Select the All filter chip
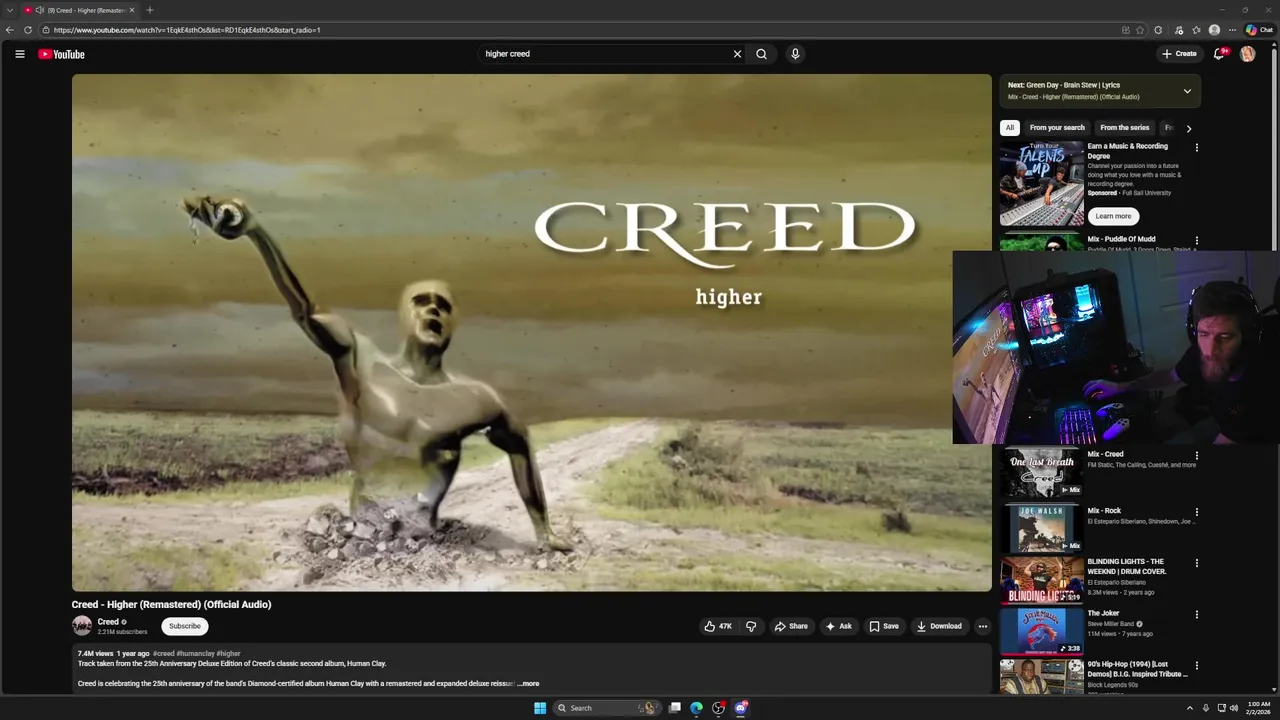The height and width of the screenshot is (720, 1280). [x=1010, y=128]
